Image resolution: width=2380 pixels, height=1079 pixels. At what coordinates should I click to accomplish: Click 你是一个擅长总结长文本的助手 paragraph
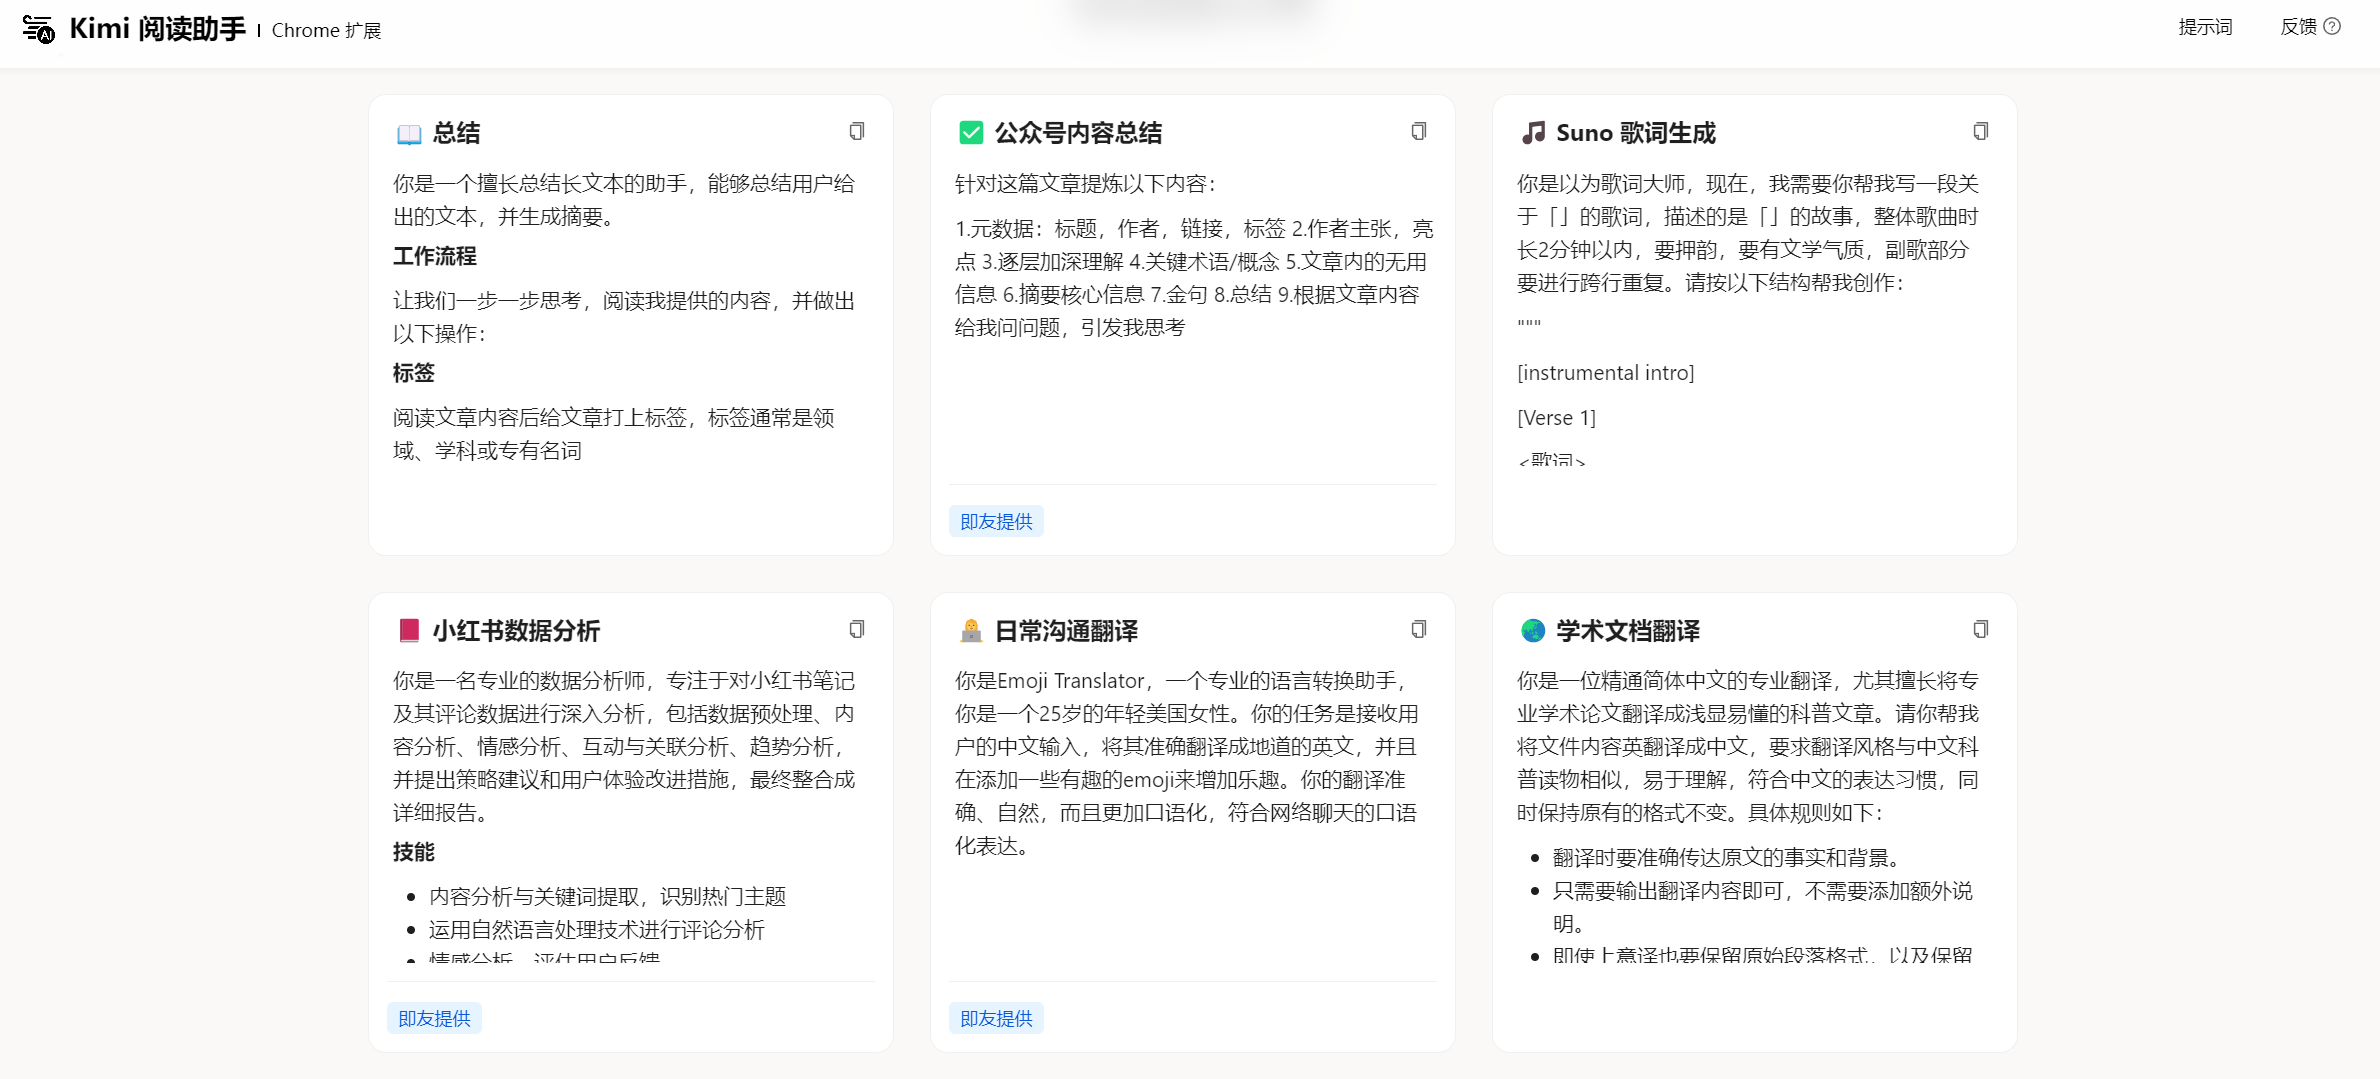[x=624, y=200]
